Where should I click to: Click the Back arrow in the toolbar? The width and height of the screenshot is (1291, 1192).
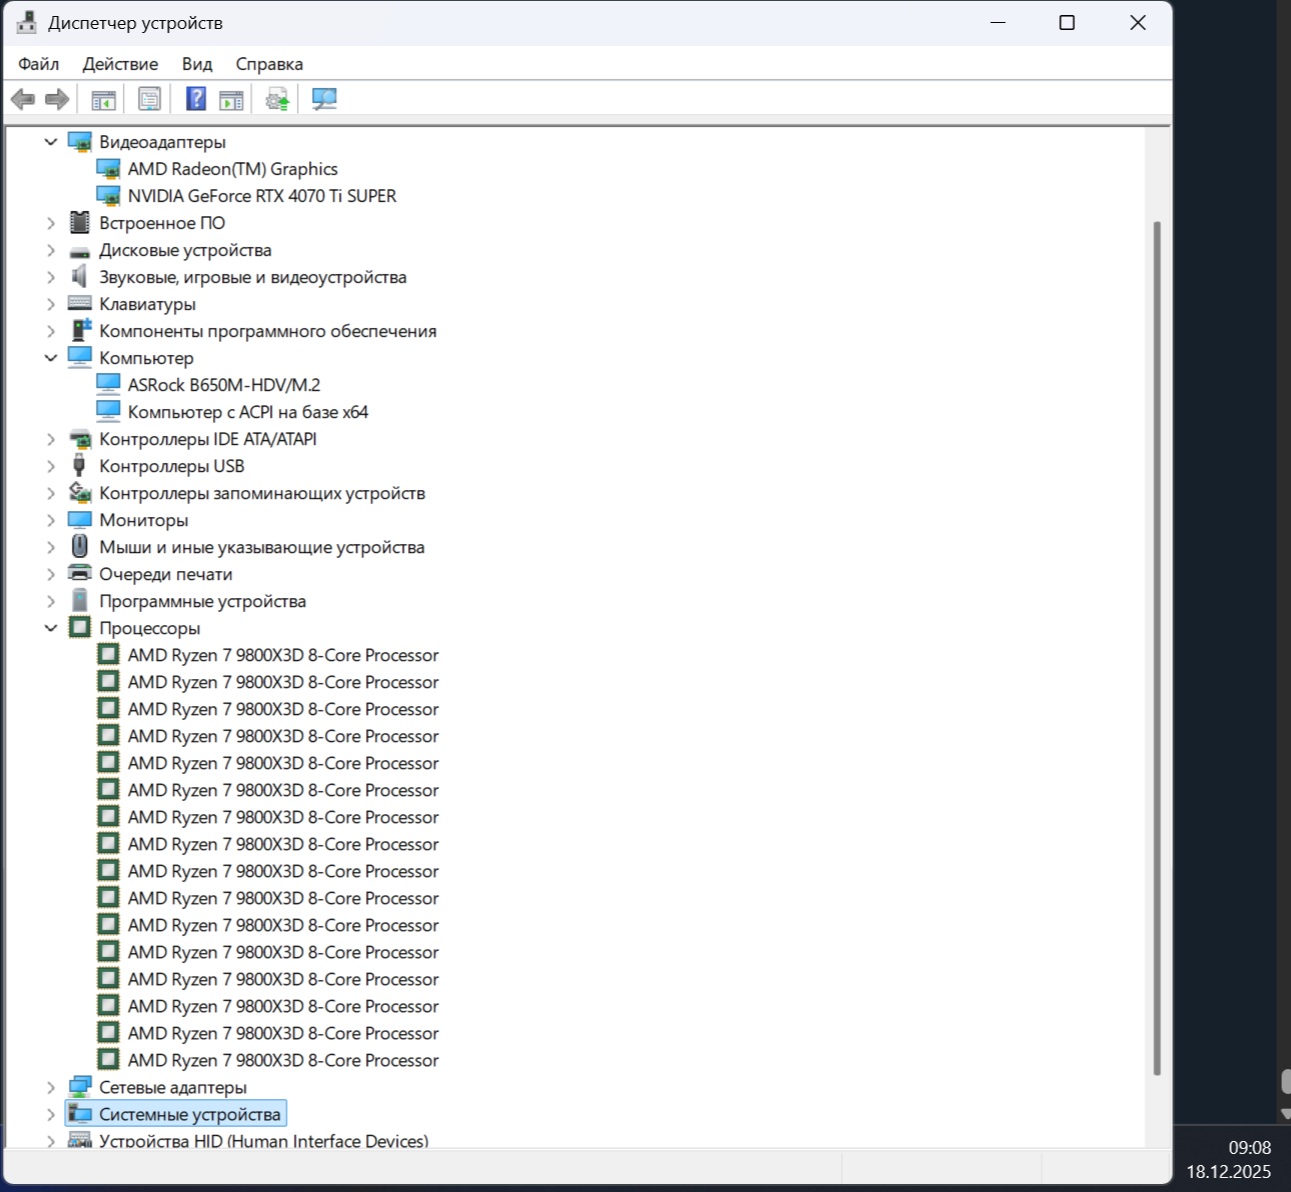tap(23, 99)
